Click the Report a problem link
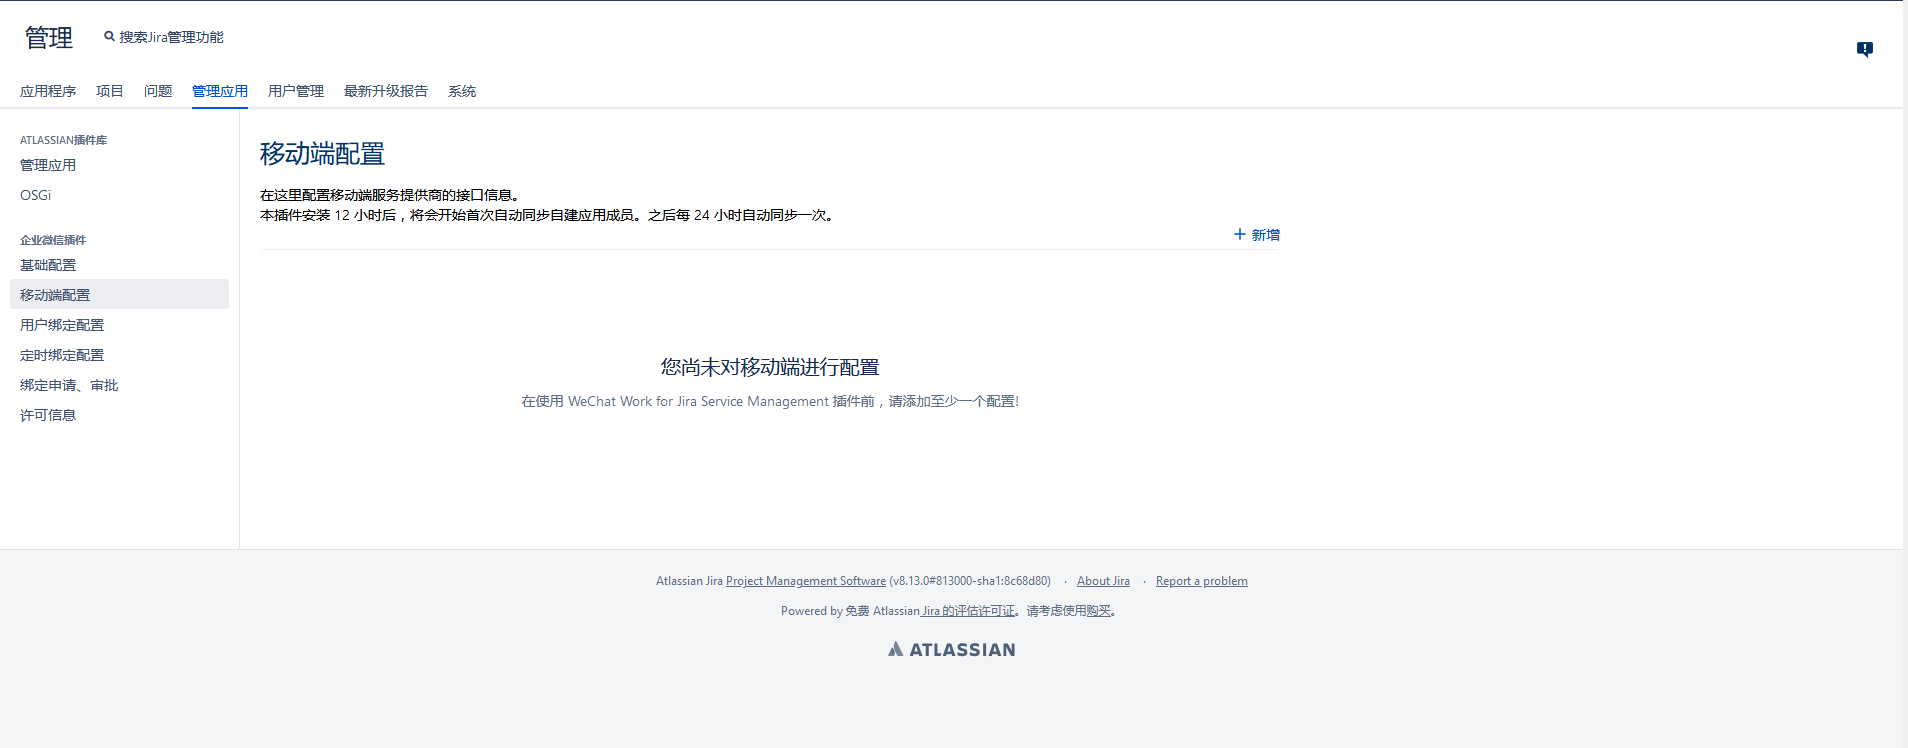The width and height of the screenshot is (1908, 748). click(x=1201, y=581)
